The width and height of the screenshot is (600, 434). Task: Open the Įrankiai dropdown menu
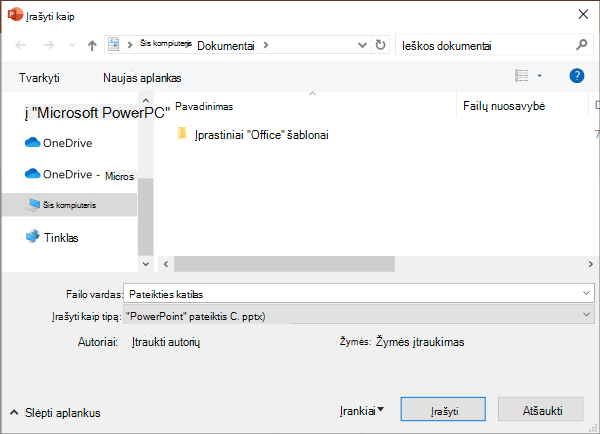(361, 411)
